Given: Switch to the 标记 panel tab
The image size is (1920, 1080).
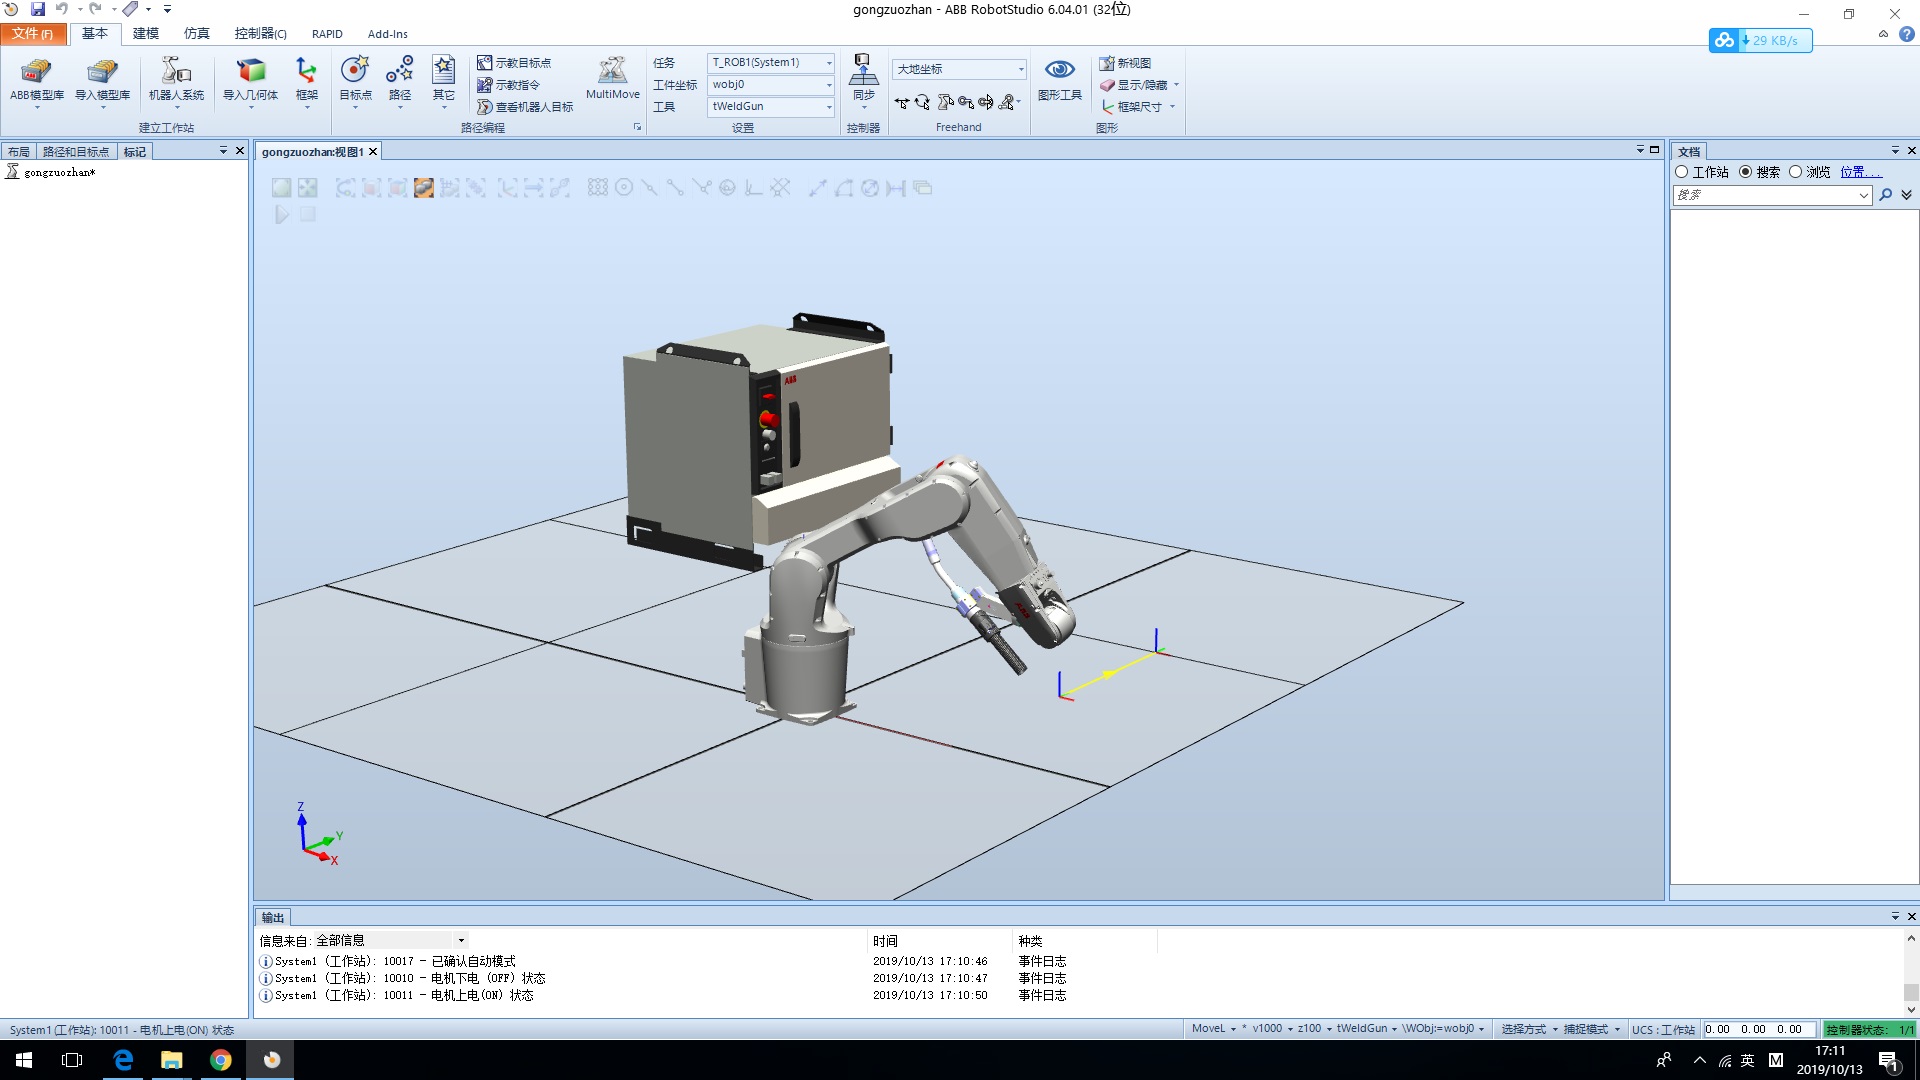Looking at the screenshot, I should point(135,152).
